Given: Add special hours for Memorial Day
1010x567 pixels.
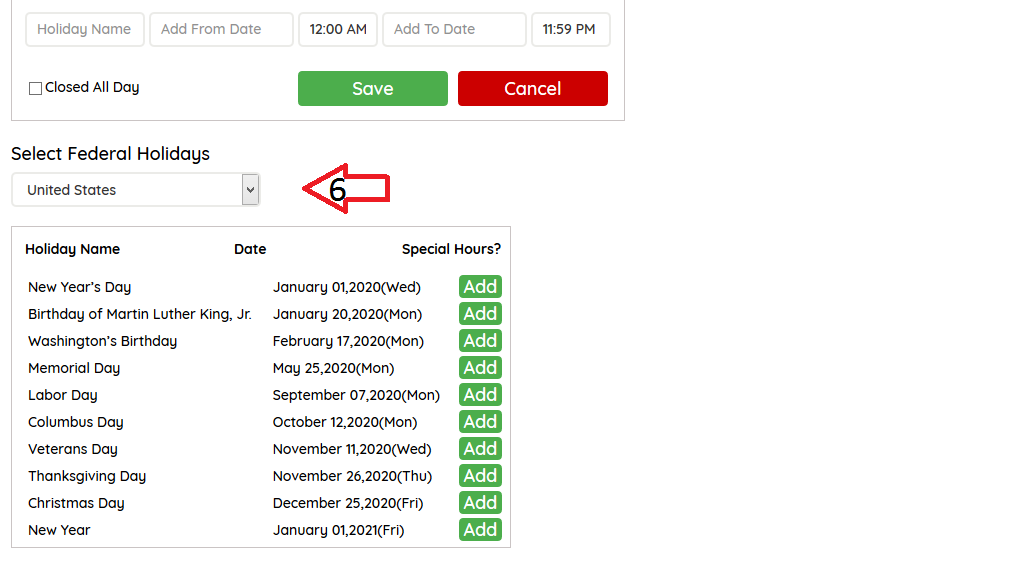Looking at the screenshot, I should (x=480, y=368).
